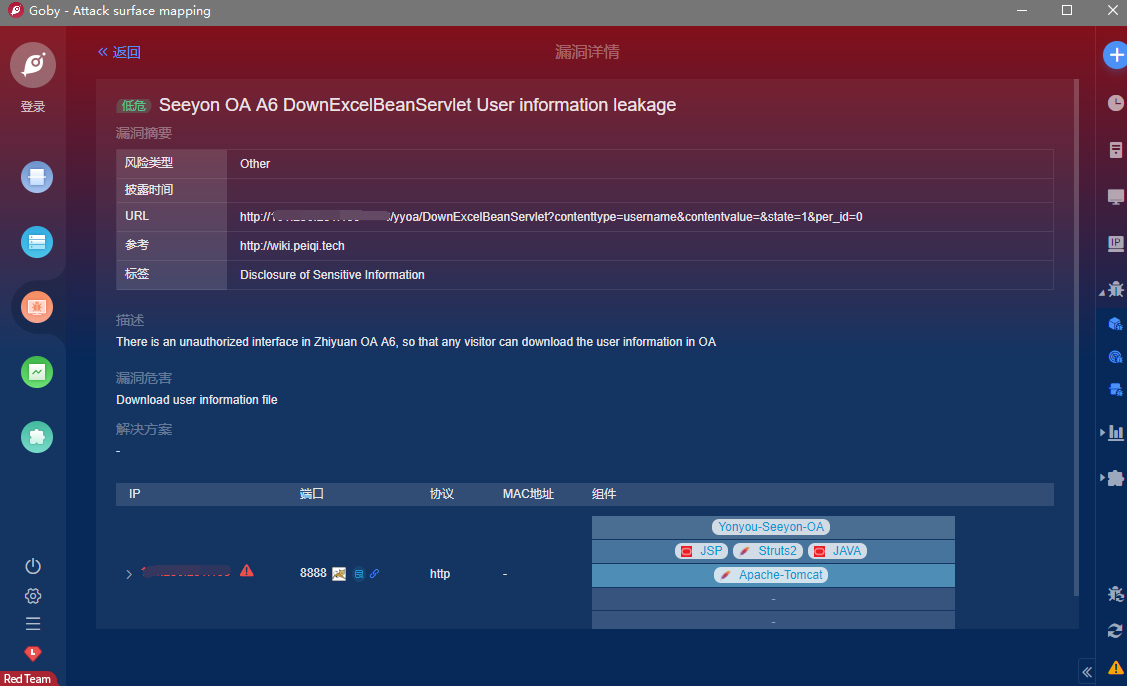Open the vulnerability tab in left sidebar
Viewport: 1127px width, 686px height.
(x=37, y=307)
